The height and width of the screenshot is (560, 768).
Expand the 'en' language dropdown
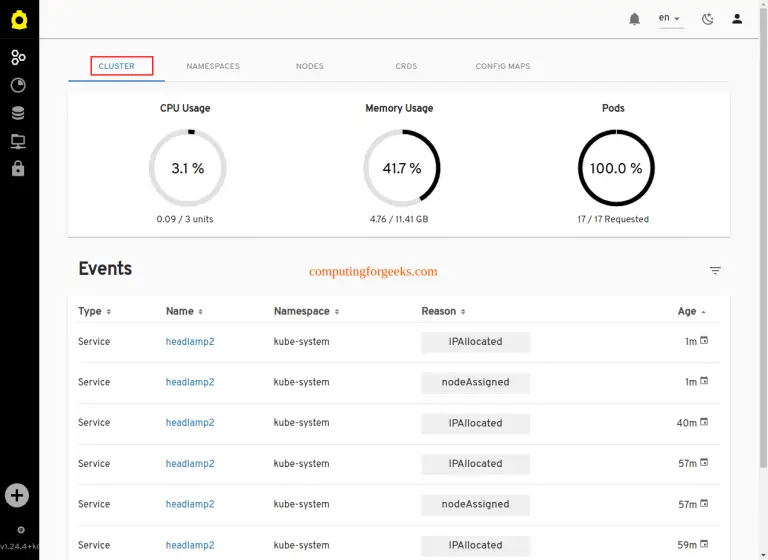(x=669, y=18)
